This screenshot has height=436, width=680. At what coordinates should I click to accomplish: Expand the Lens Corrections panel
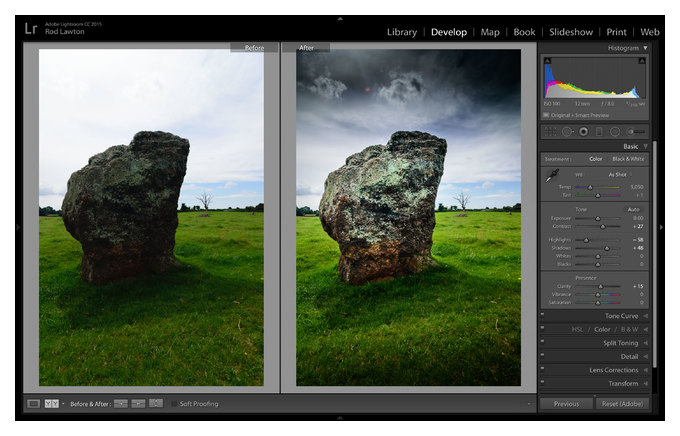coord(645,370)
